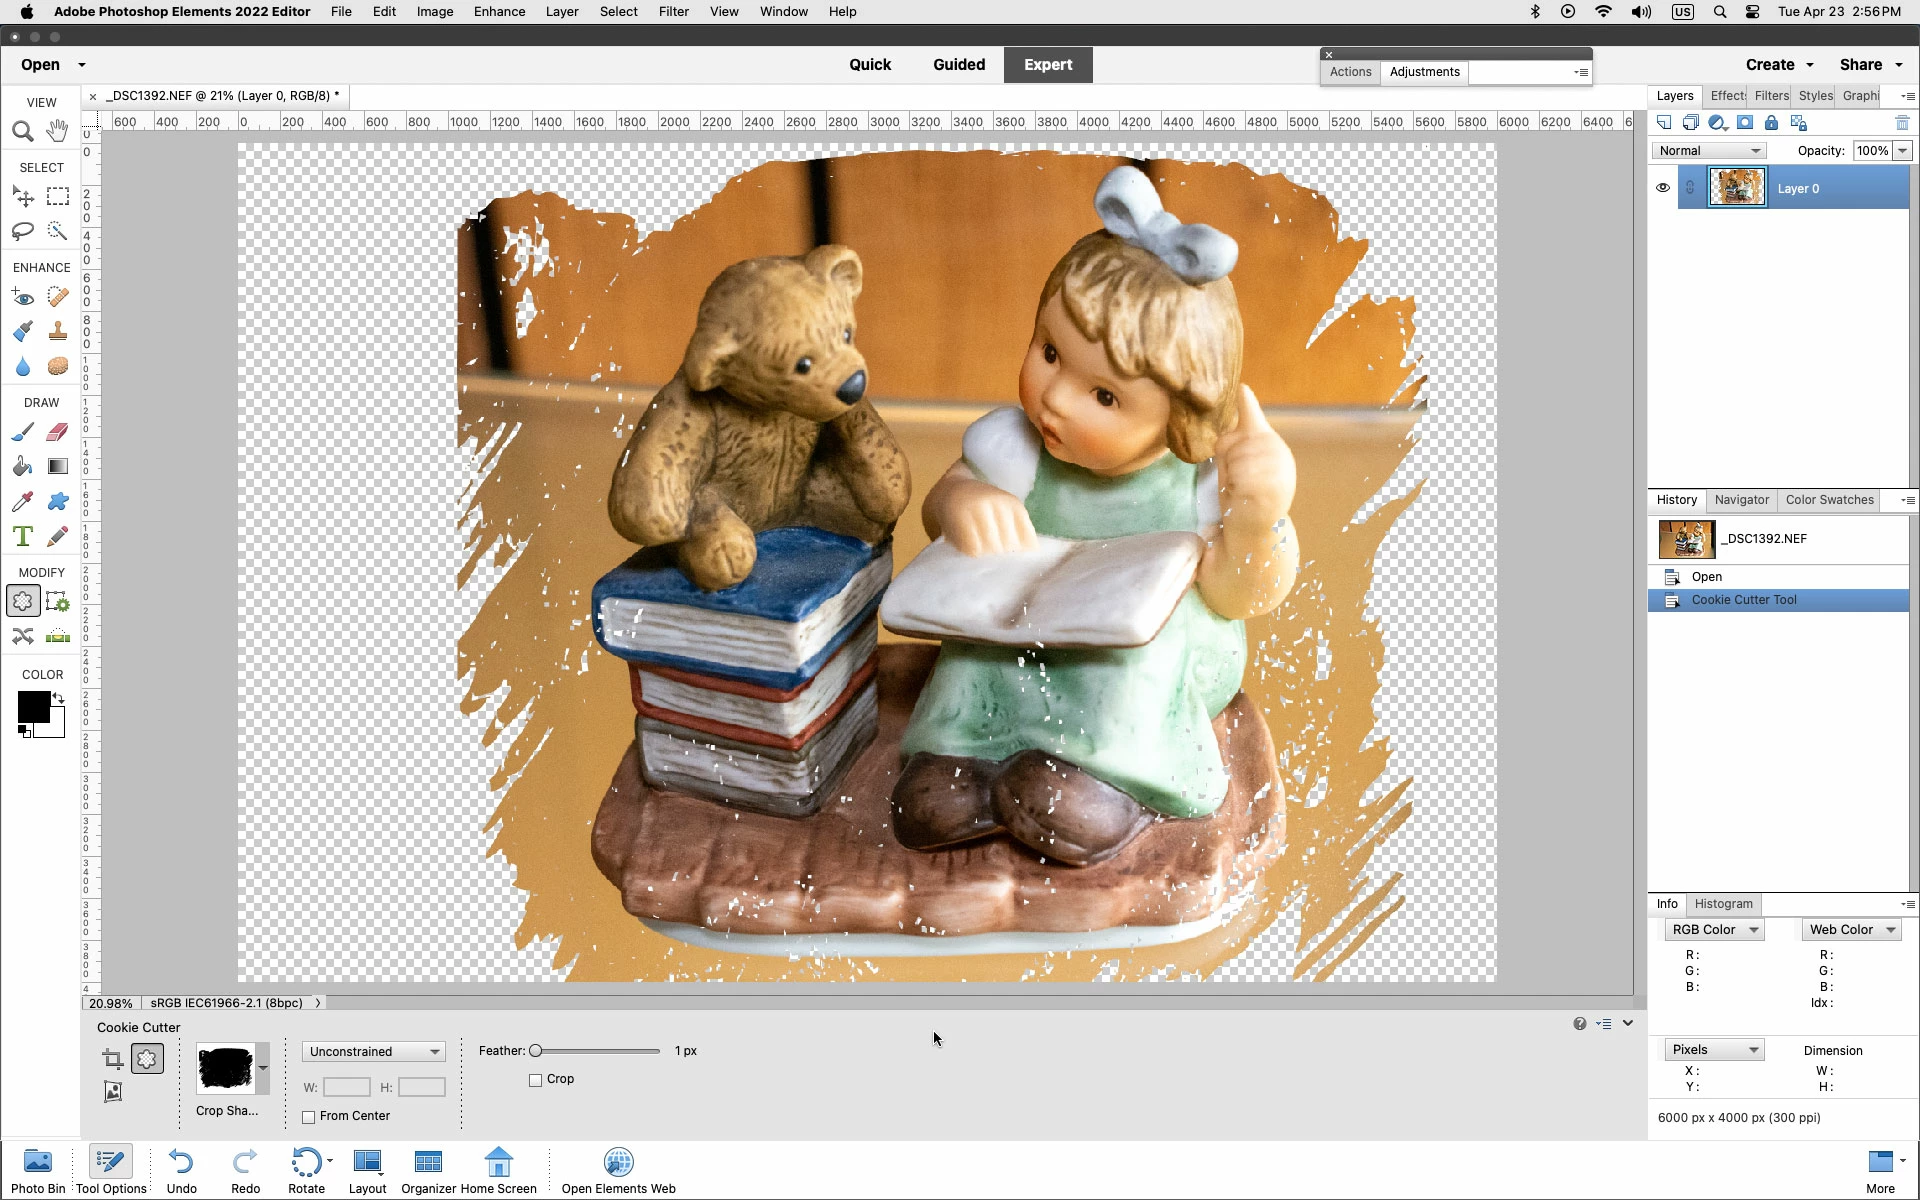Screen dimensions: 1920x1200
Task: Click the Feather slider handle
Action: pos(536,1051)
